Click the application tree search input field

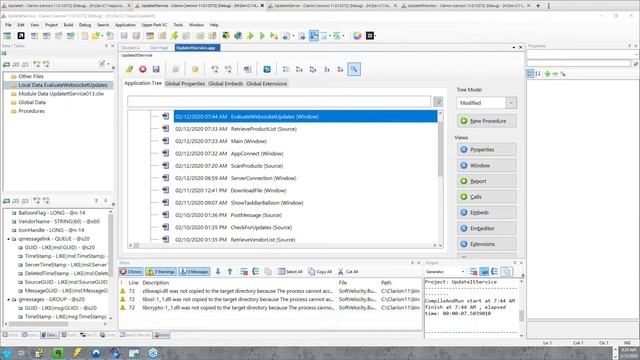coord(279,101)
